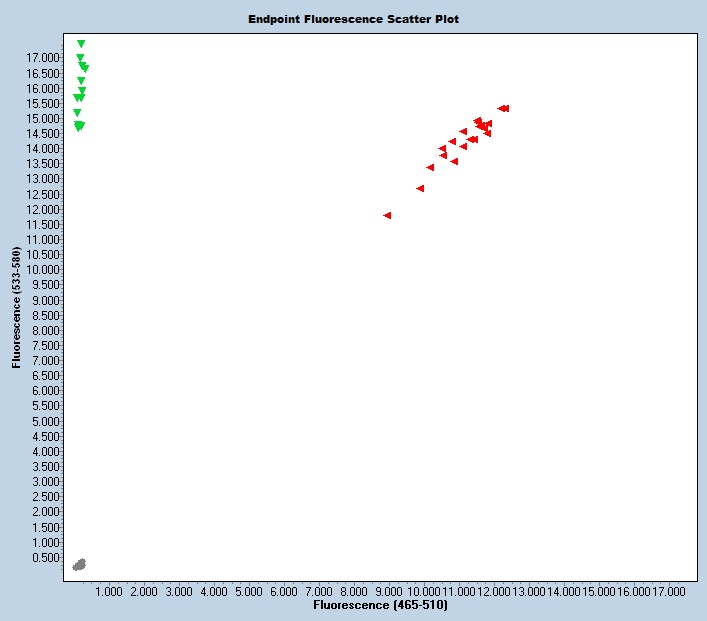Select the topmost green triangle marker
The image size is (707, 621).
point(81,44)
